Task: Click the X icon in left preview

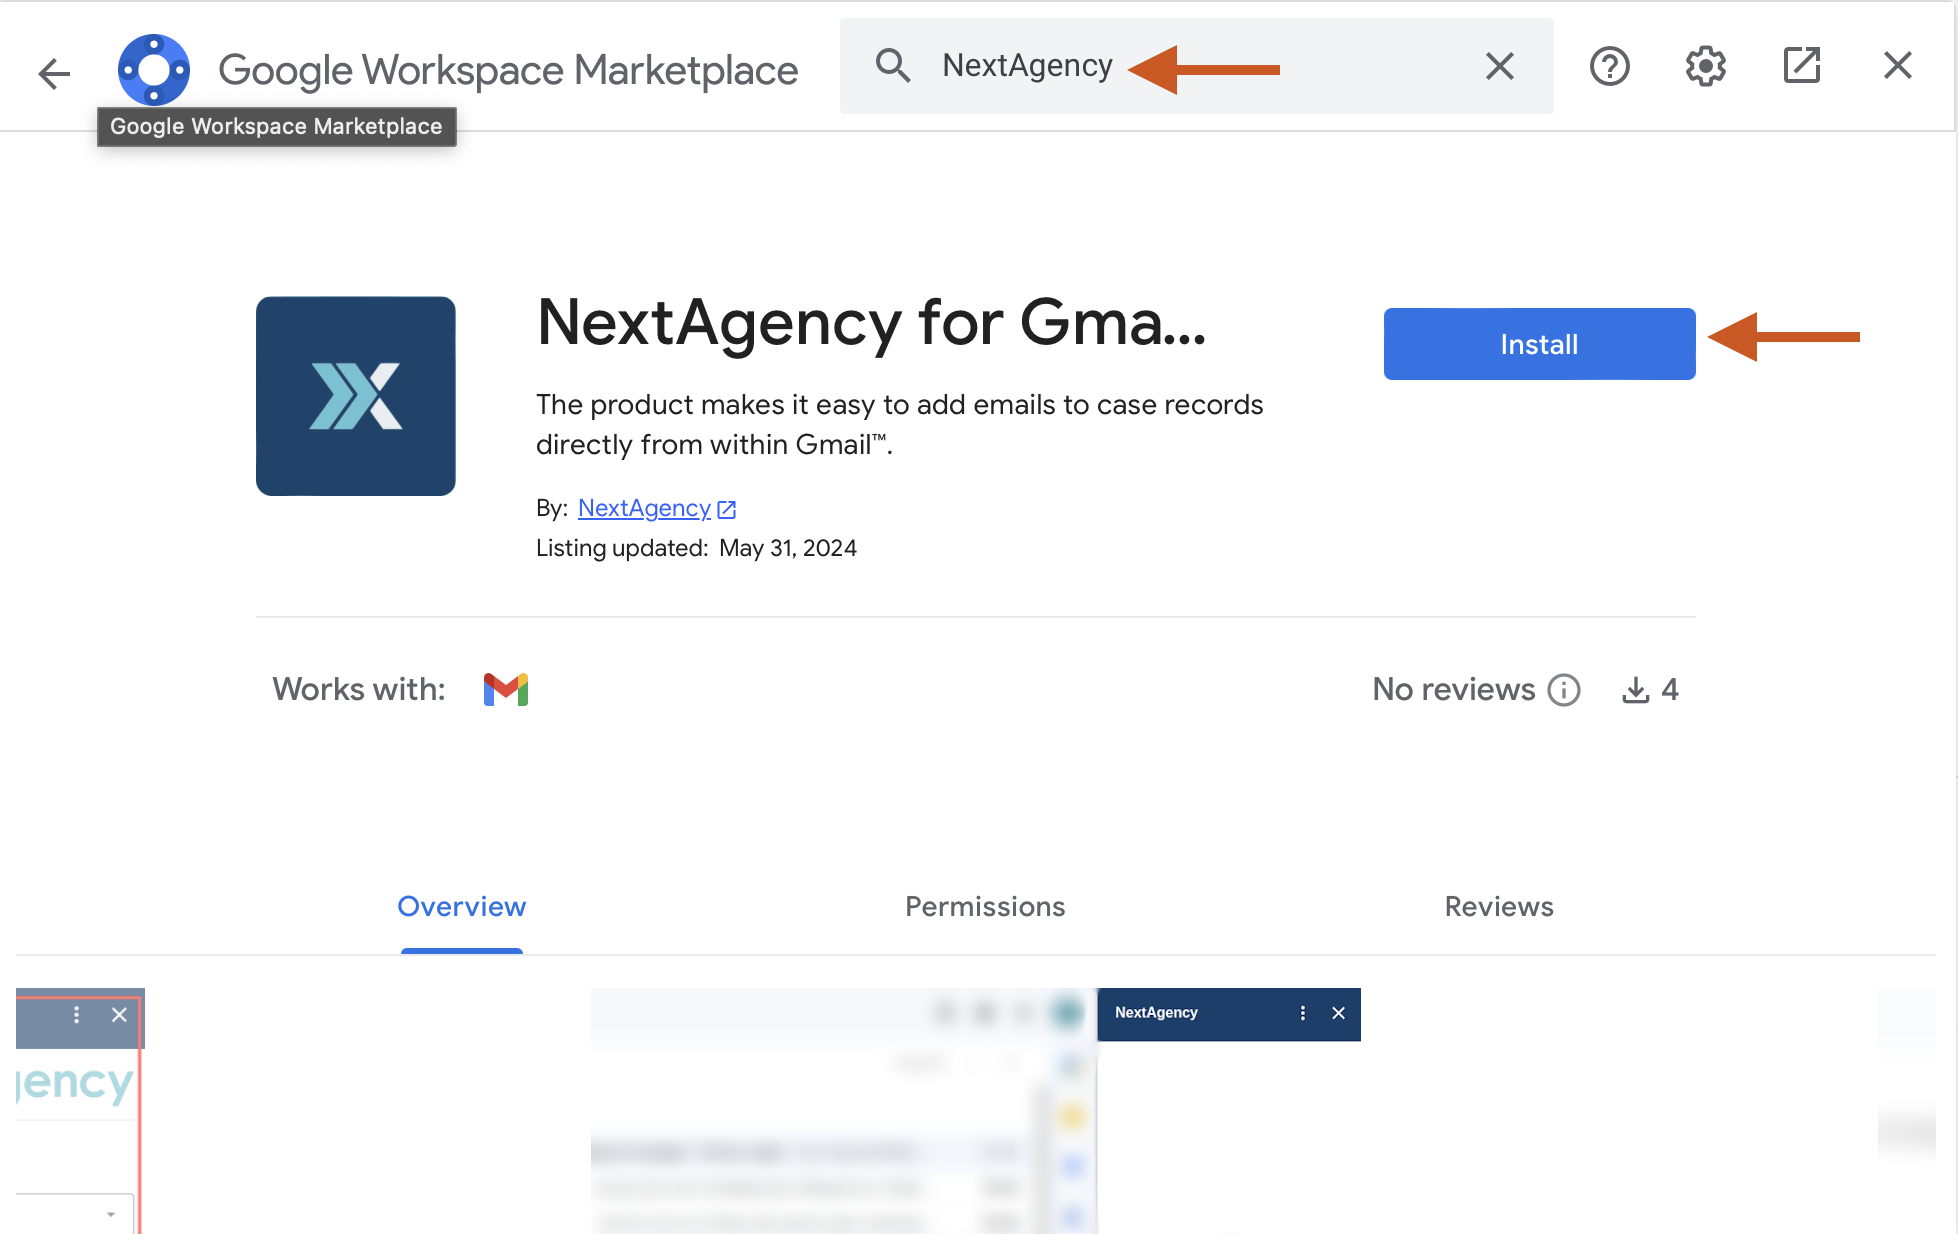Action: (x=119, y=1015)
